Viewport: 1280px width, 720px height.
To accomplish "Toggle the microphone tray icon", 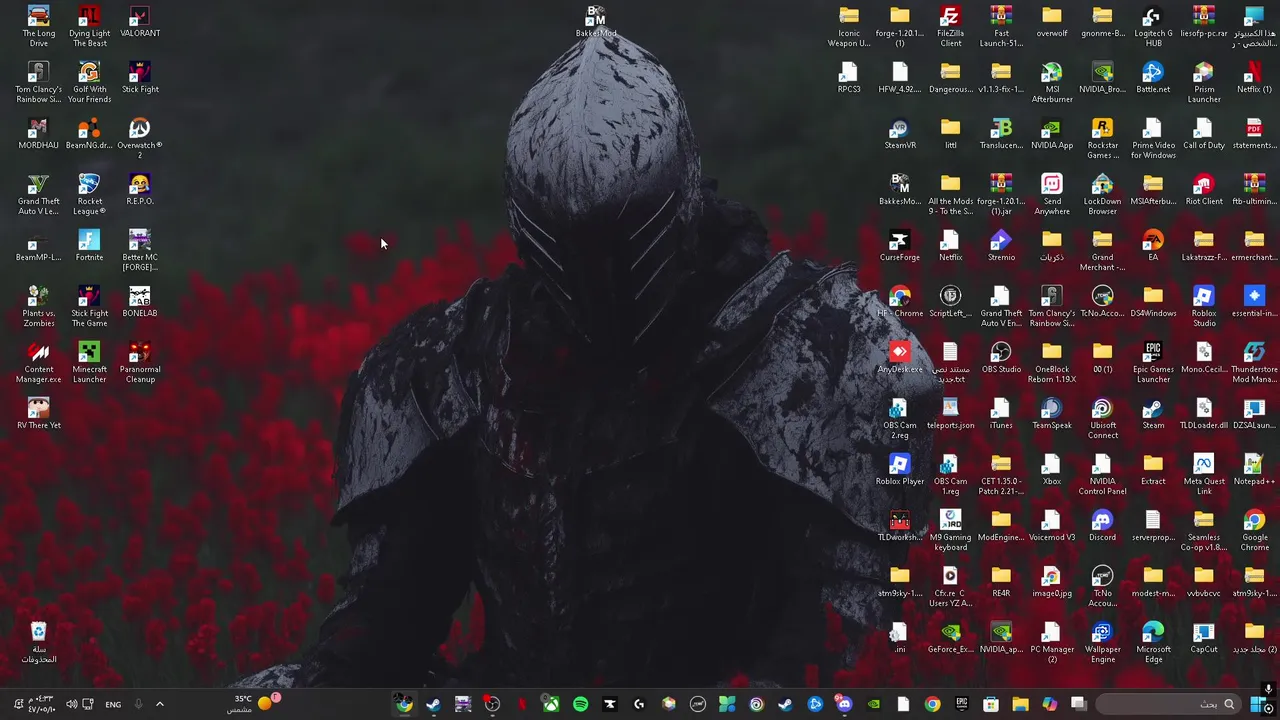I will [x=138, y=704].
